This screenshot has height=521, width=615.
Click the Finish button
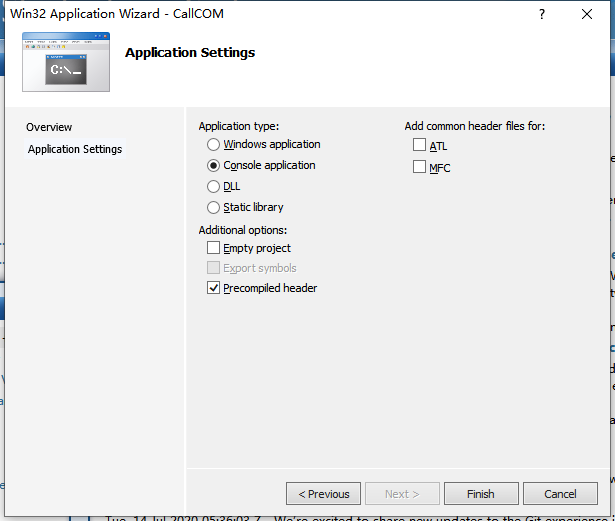(x=481, y=494)
